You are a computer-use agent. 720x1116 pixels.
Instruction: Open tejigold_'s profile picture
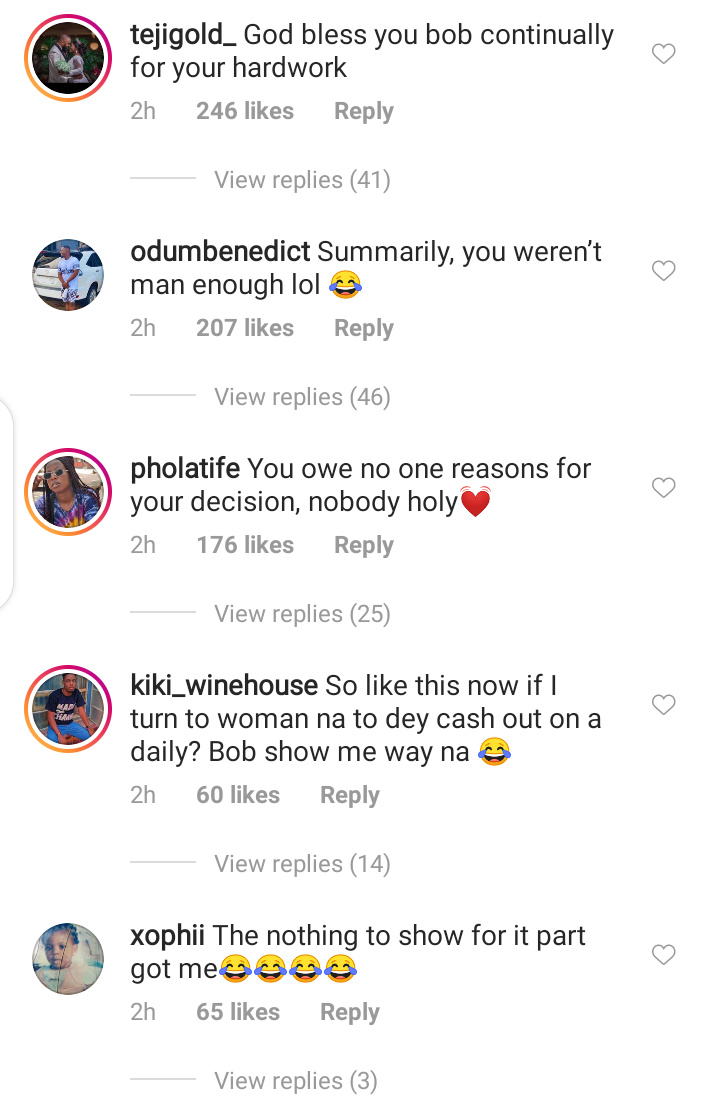[x=68, y=58]
